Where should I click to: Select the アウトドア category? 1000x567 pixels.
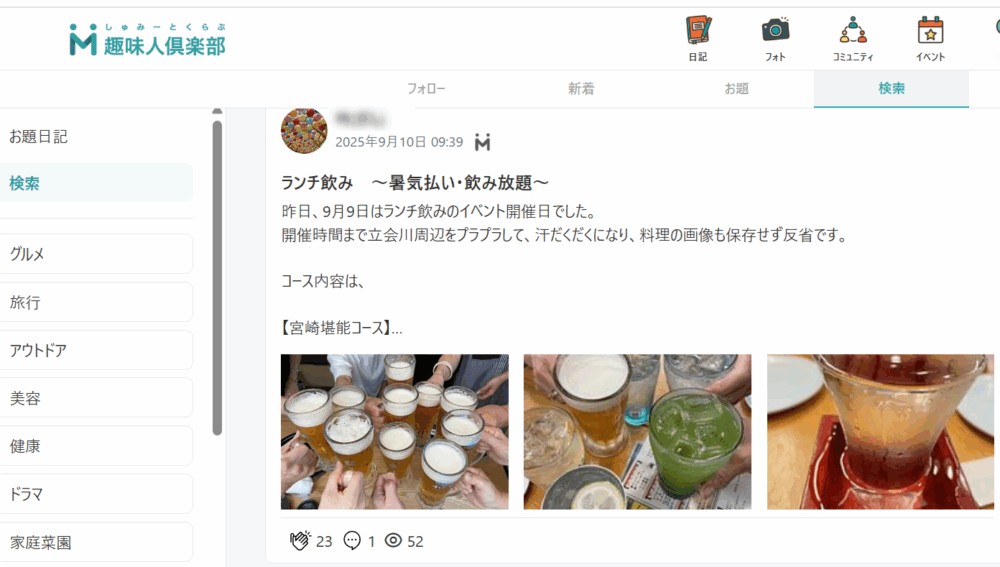[96, 350]
